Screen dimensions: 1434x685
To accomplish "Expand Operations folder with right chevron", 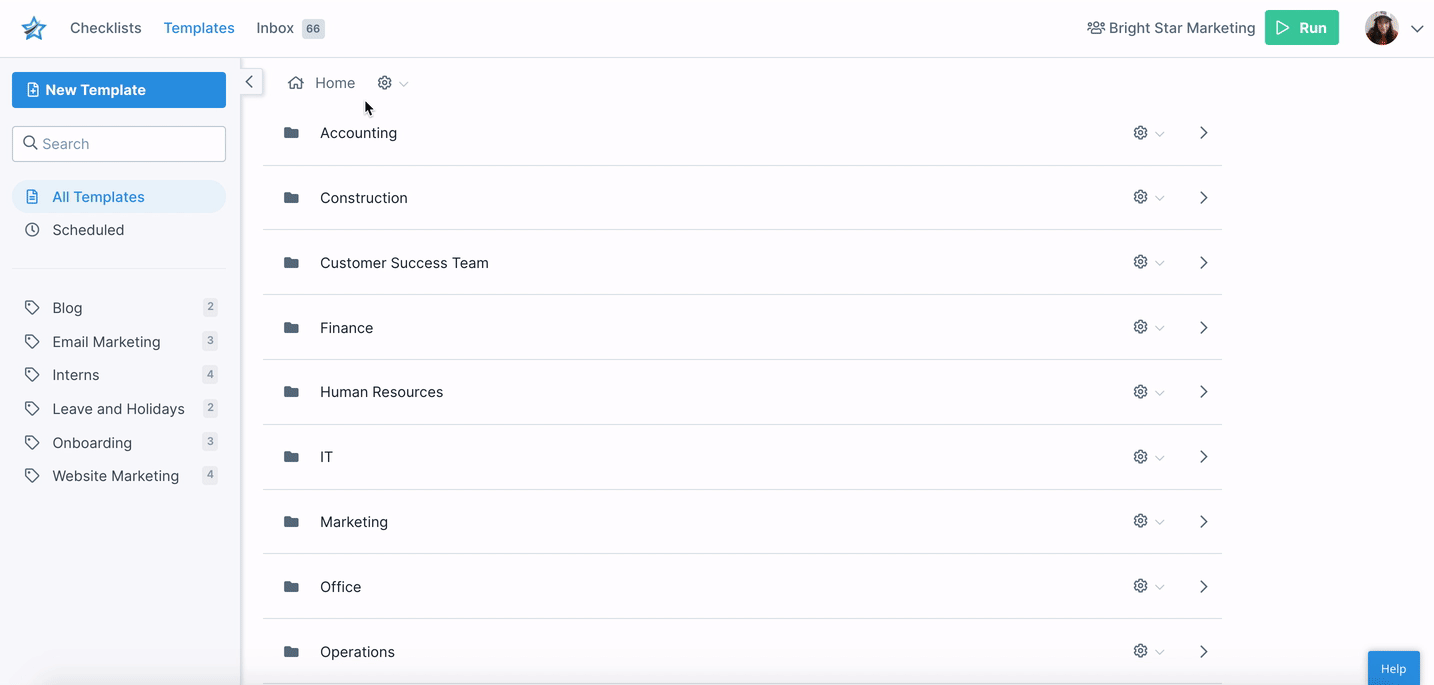I will (x=1204, y=652).
